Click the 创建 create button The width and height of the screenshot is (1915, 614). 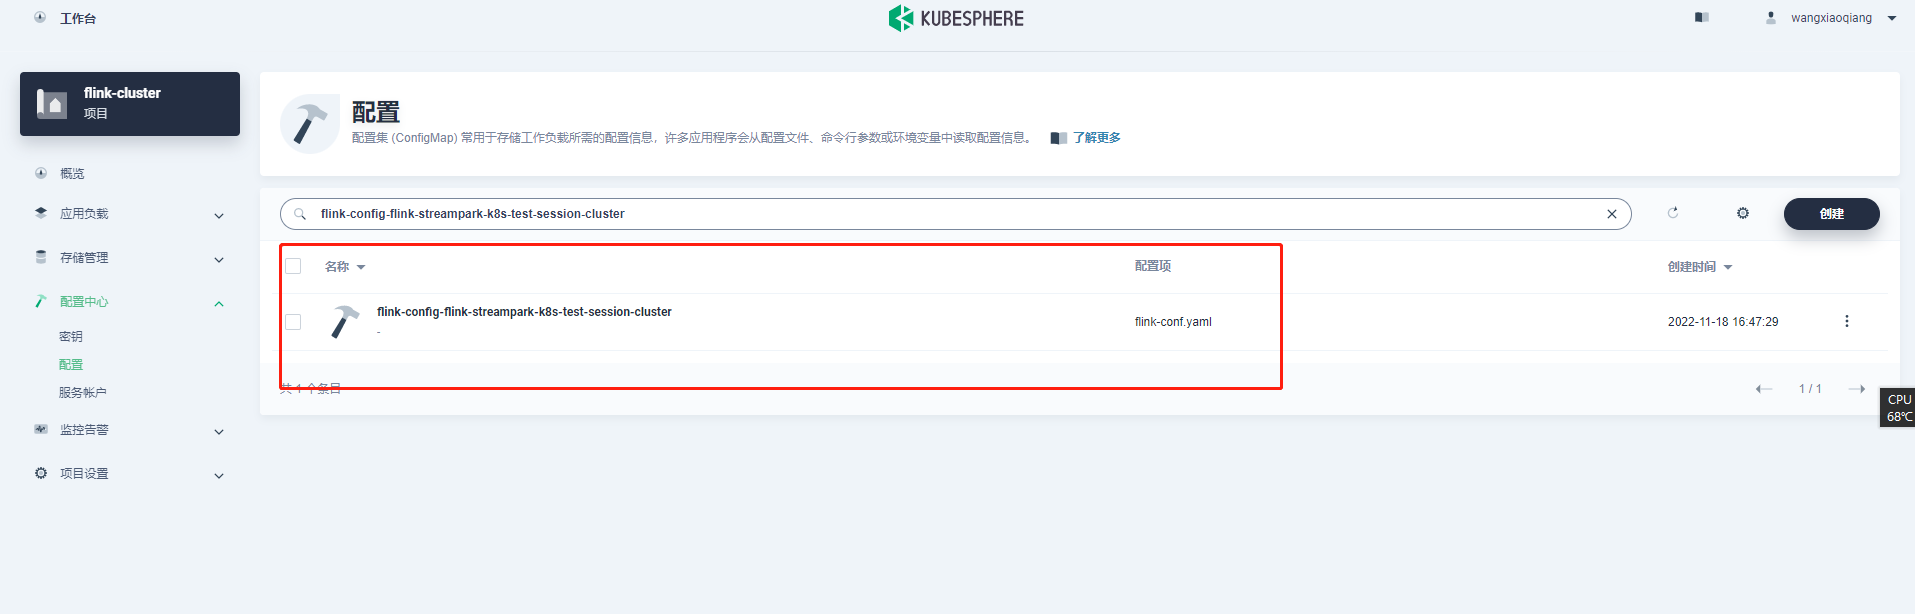[x=1832, y=214]
